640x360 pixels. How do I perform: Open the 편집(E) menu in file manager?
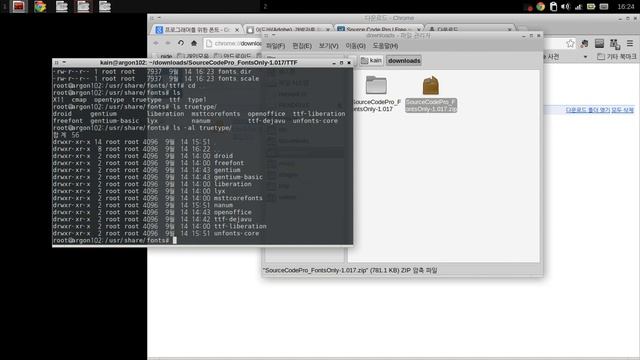pos(302,46)
